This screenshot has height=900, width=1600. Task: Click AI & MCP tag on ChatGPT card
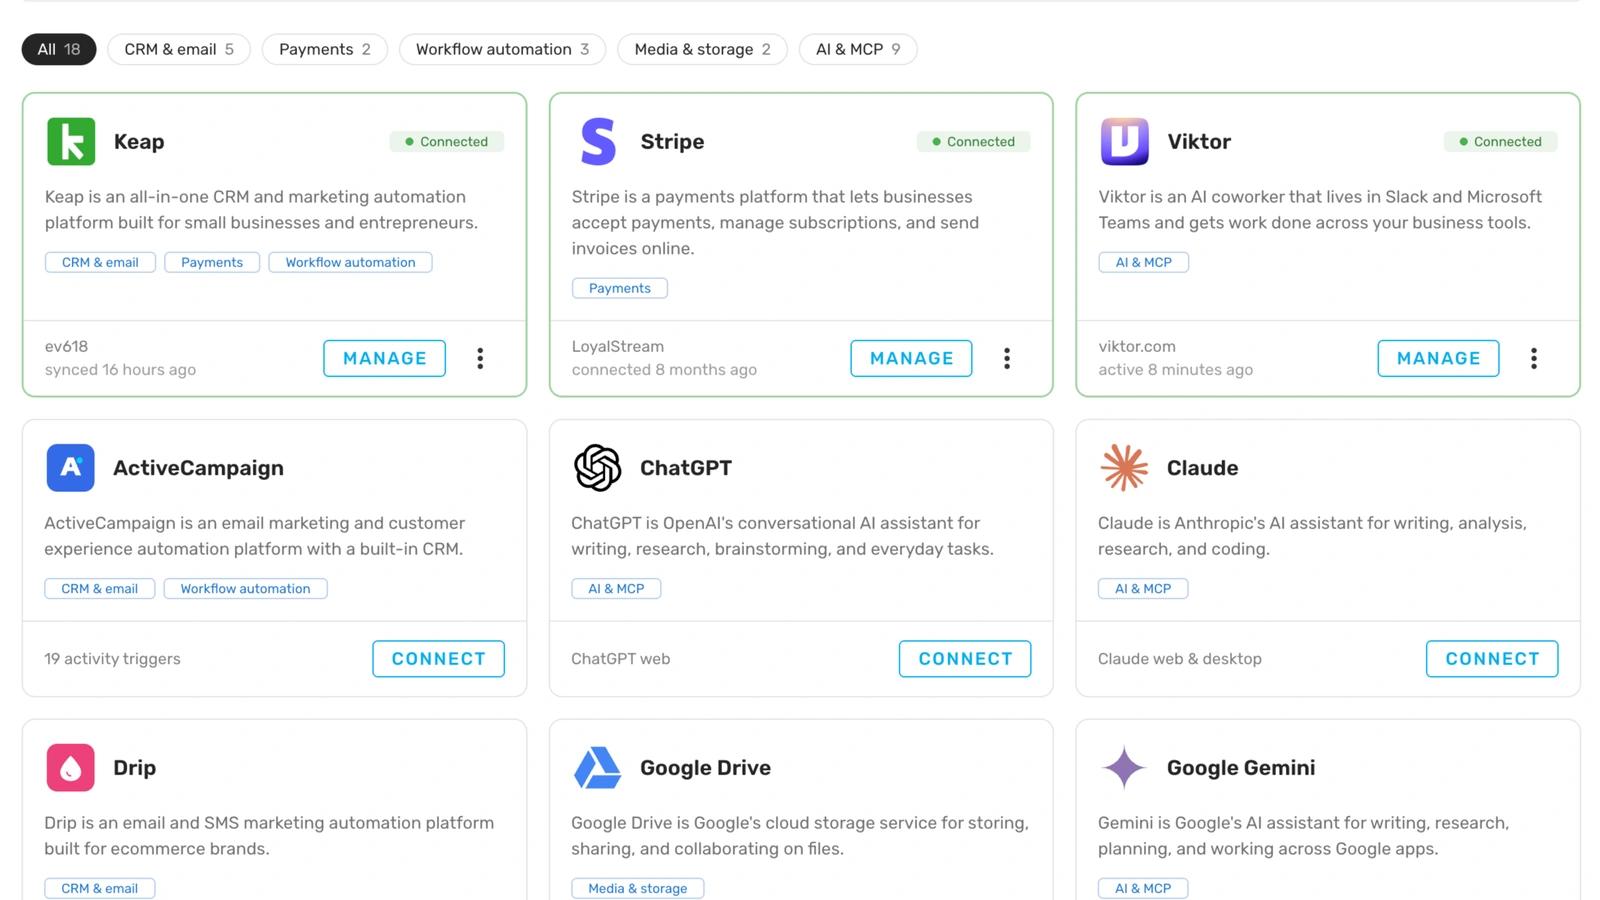pyautogui.click(x=616, y=589)
